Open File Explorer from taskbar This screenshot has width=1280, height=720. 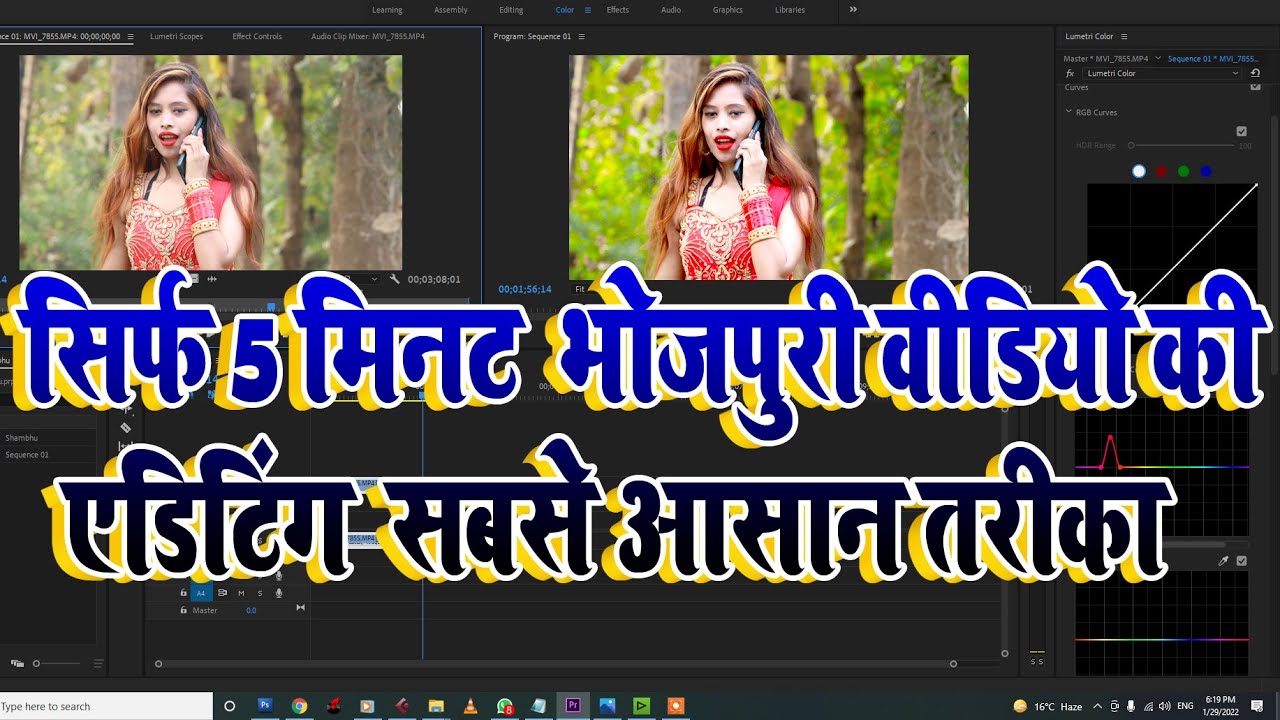[436, 706]
